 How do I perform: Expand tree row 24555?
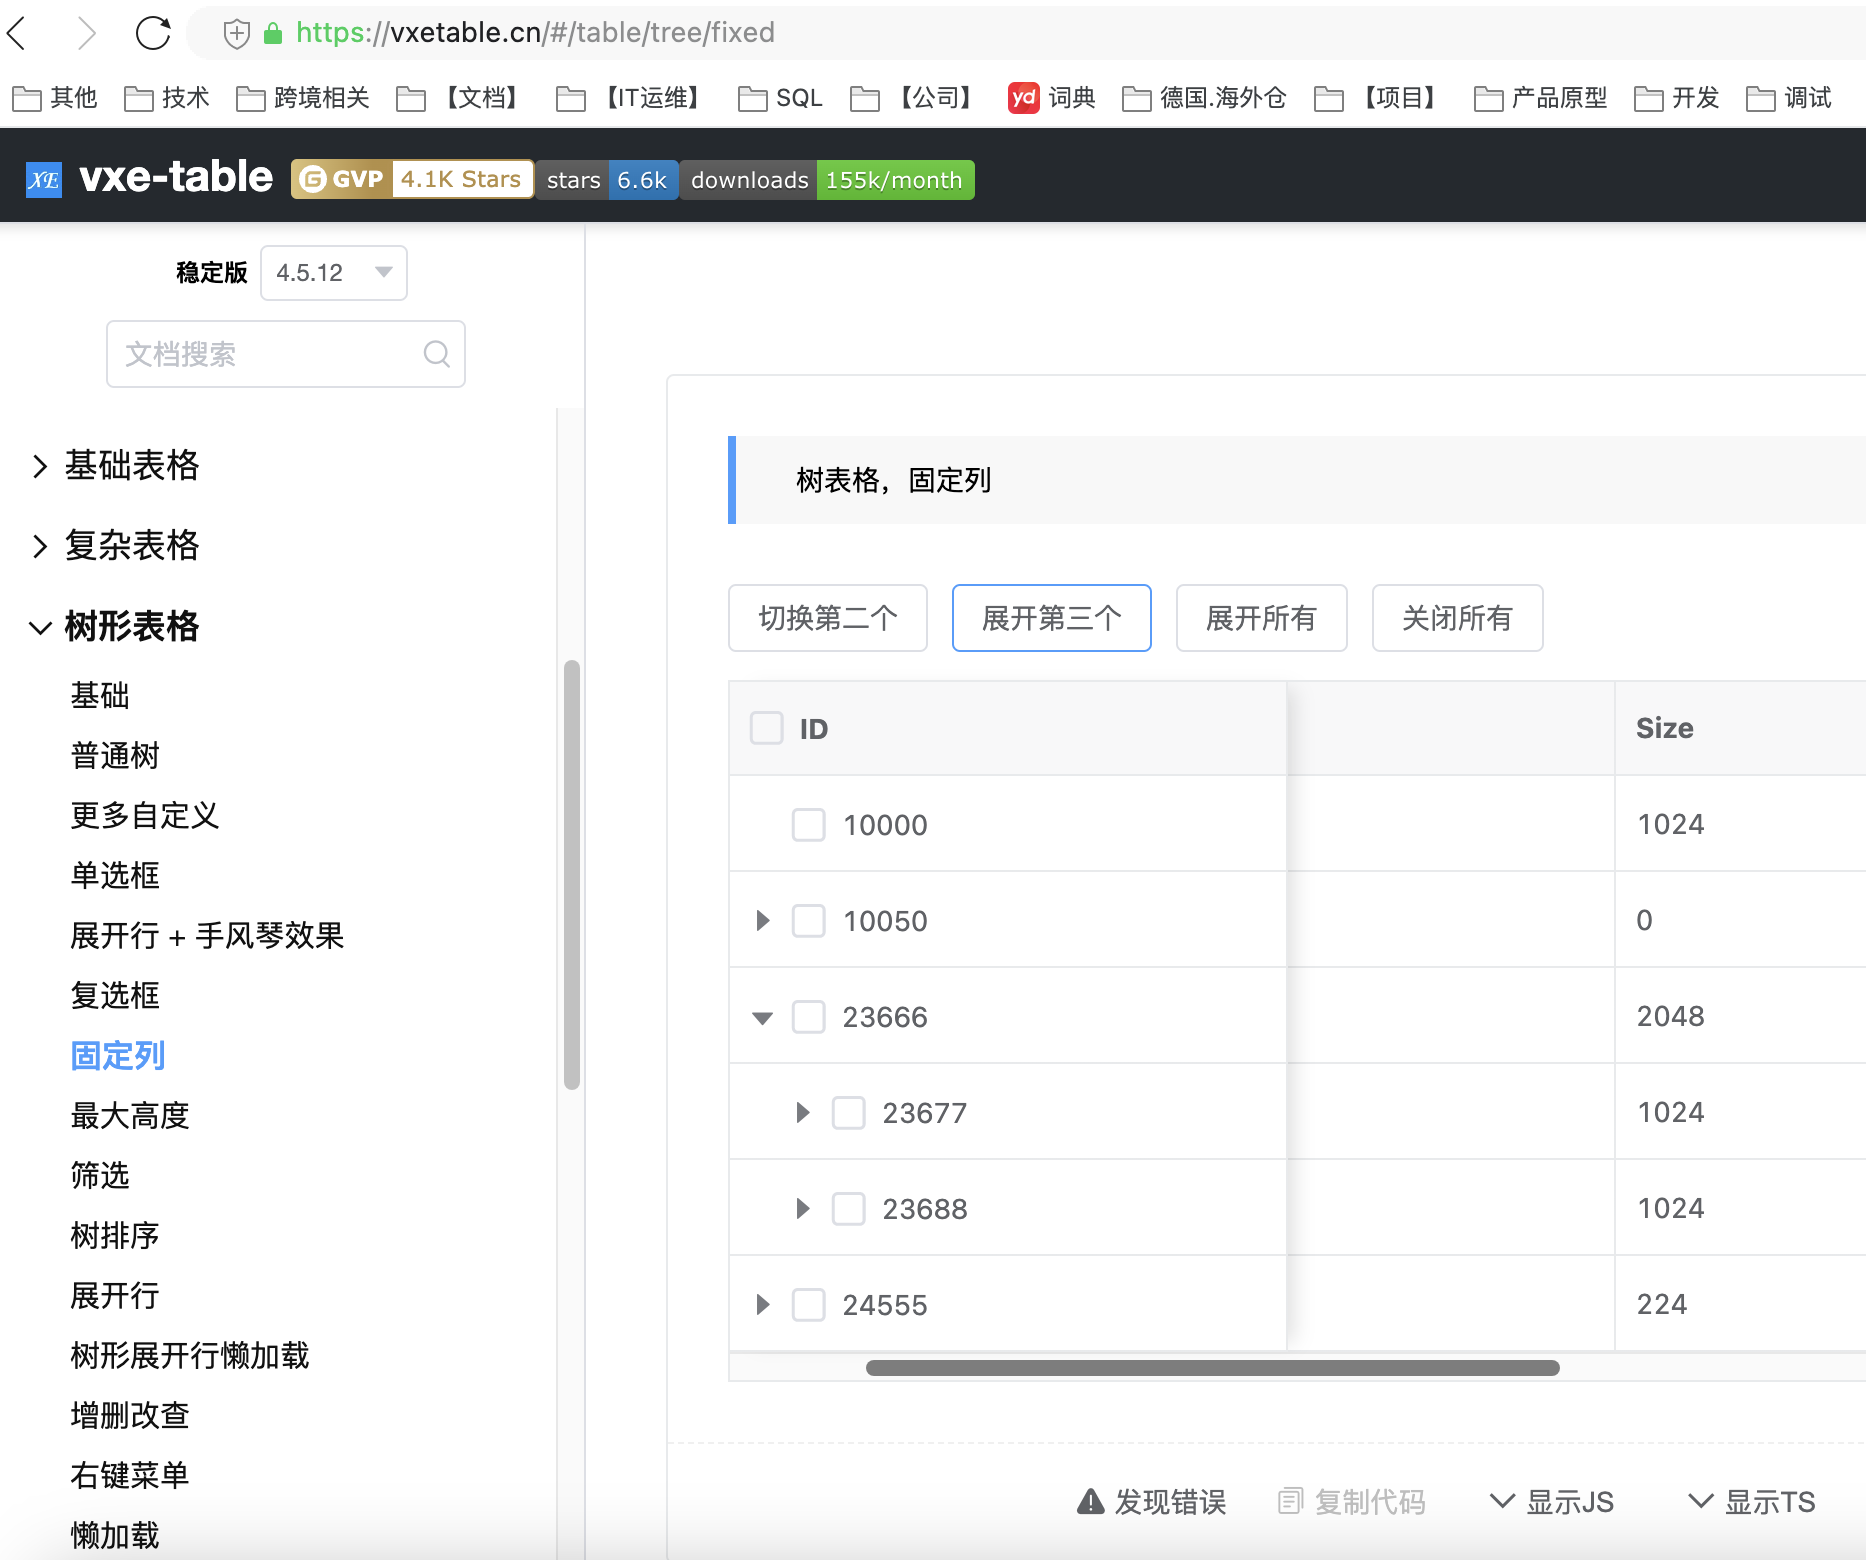763,1305
